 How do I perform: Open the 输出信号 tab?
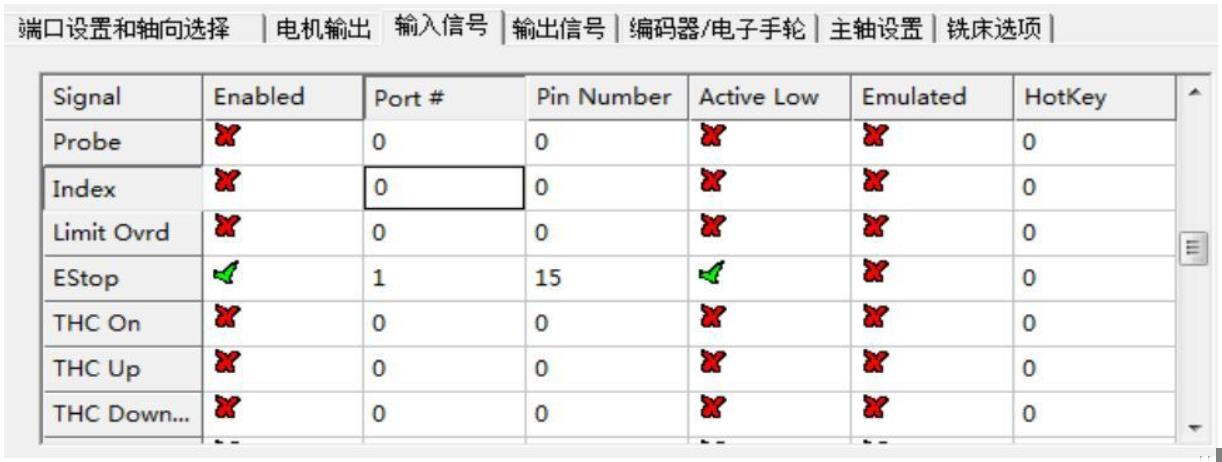click(x=559, y=29)
